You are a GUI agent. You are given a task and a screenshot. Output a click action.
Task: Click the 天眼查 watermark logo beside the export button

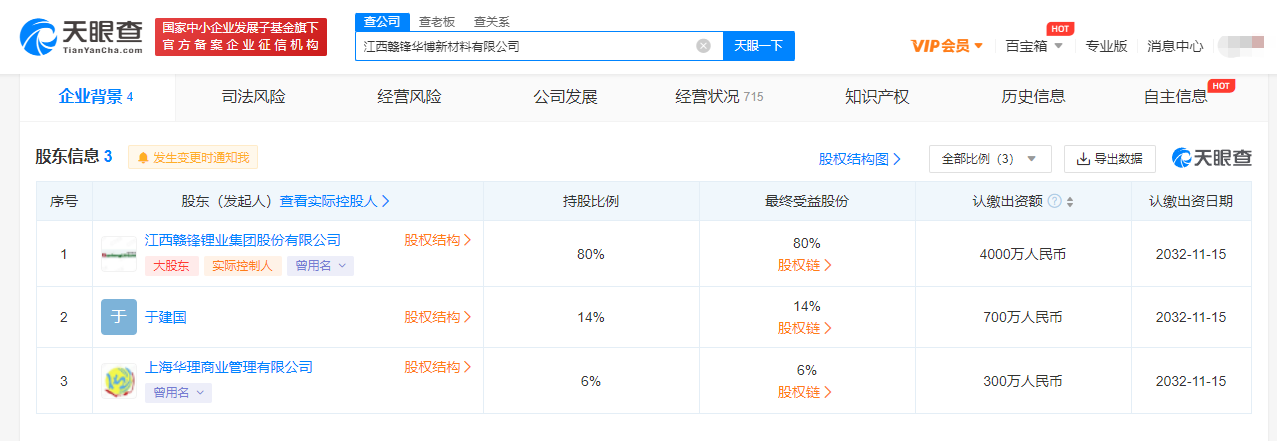(1211, 158)
